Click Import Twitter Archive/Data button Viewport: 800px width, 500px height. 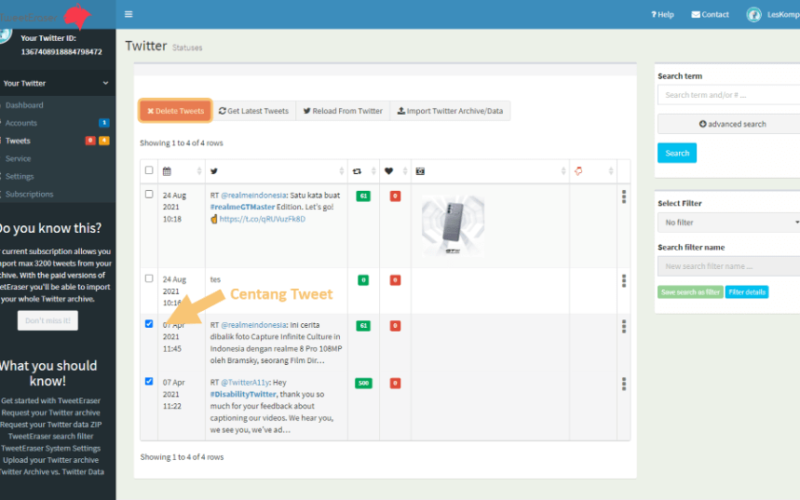coord(450,111)
